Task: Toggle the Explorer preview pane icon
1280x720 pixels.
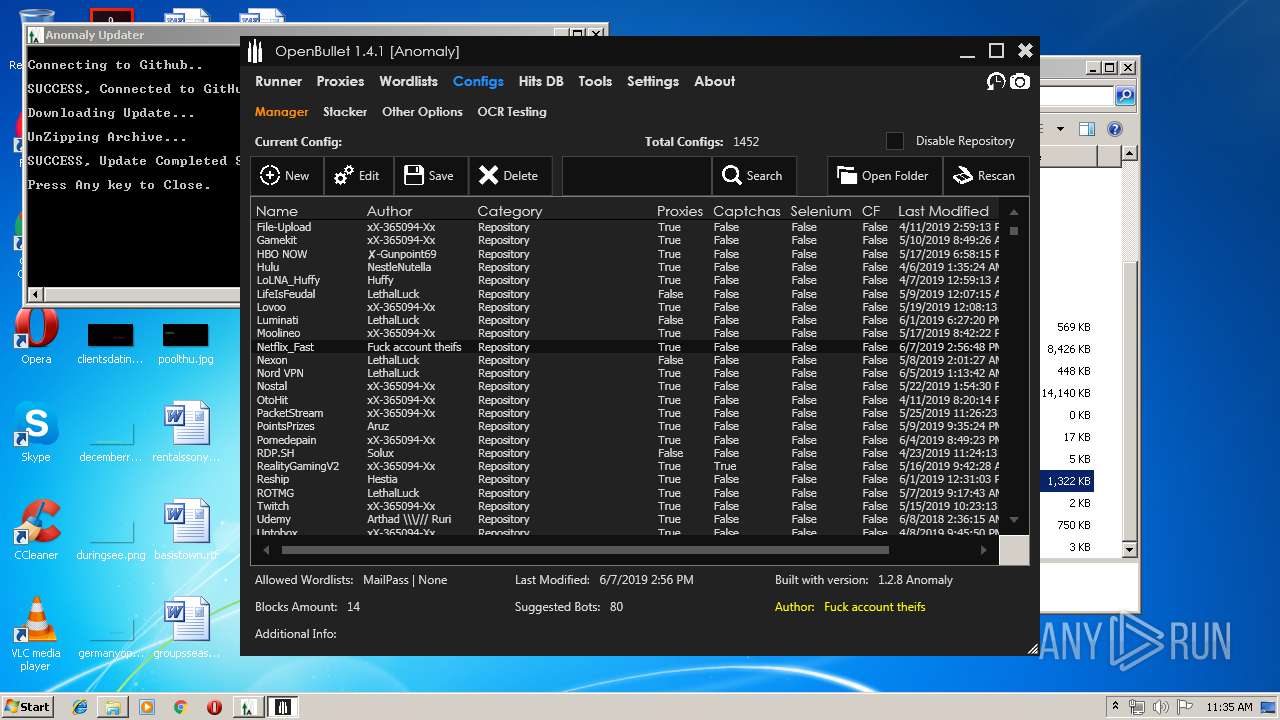Action: point(1087,129)
